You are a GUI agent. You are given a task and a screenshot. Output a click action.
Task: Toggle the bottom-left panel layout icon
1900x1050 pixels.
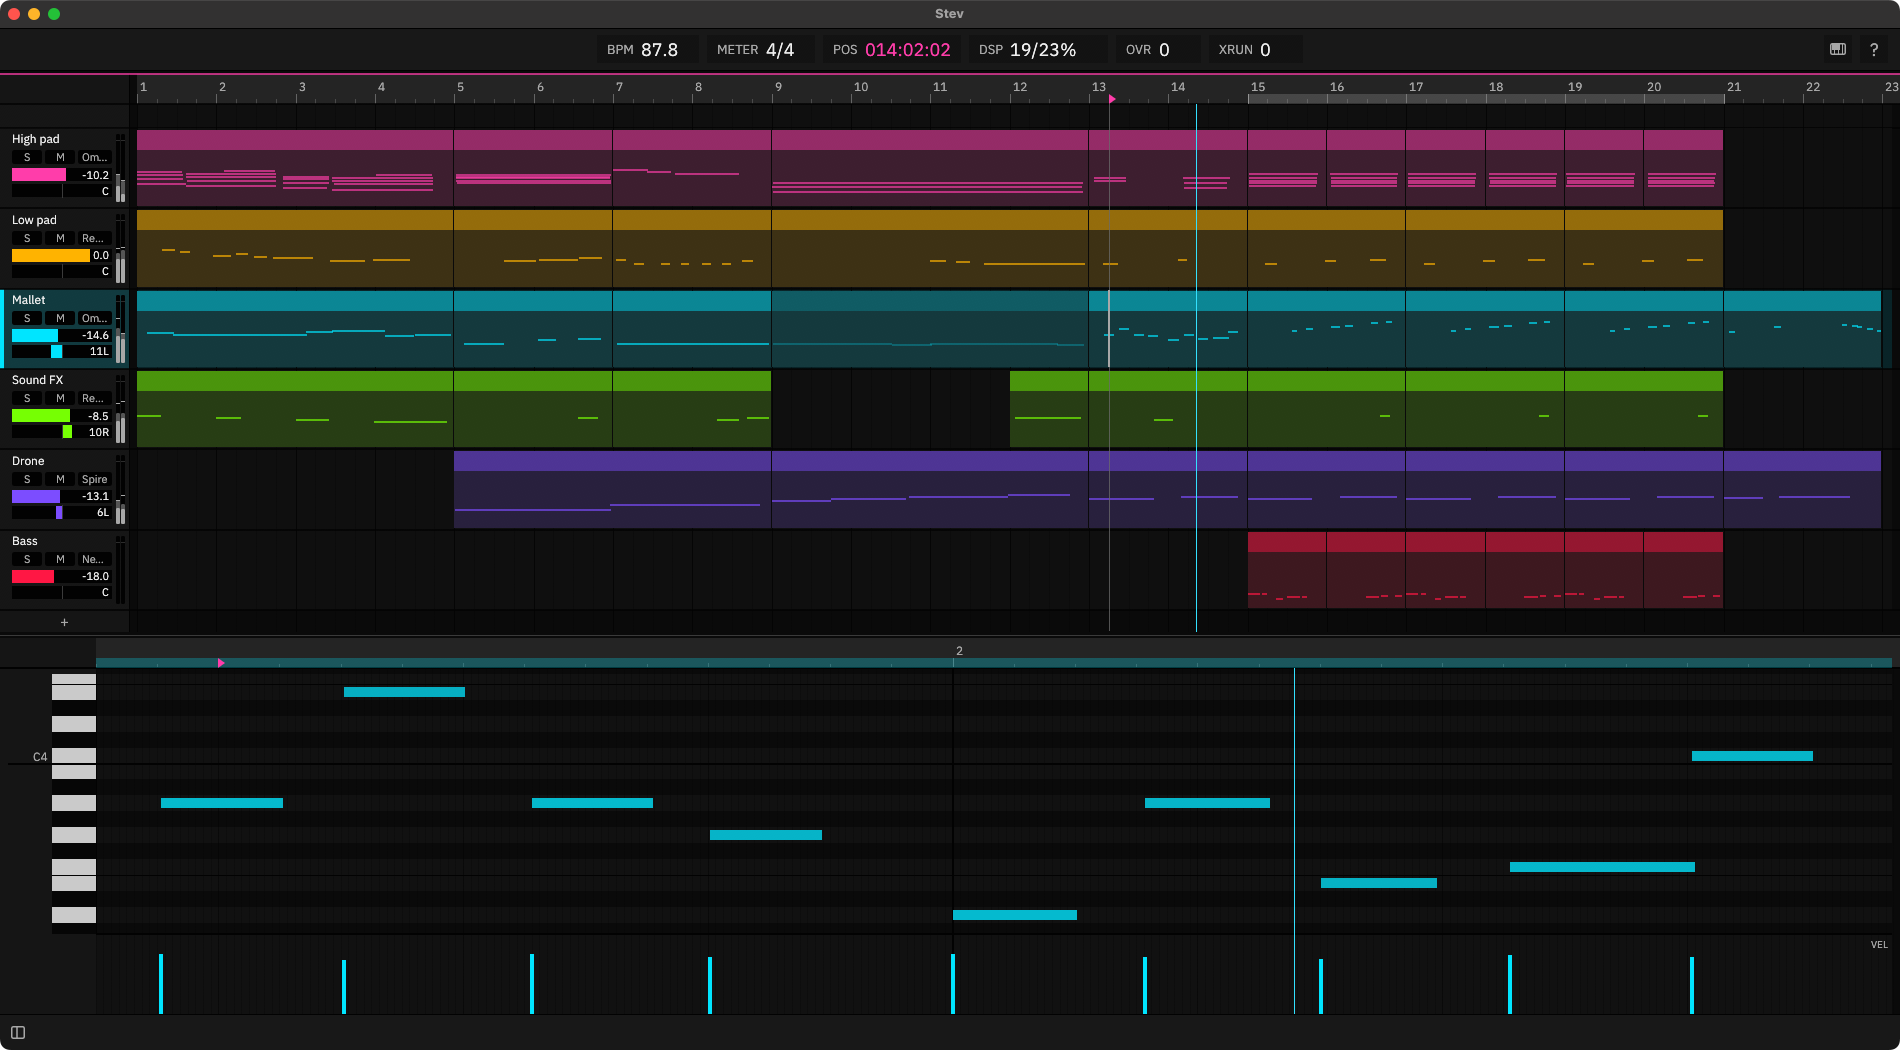coord(18,1032)
